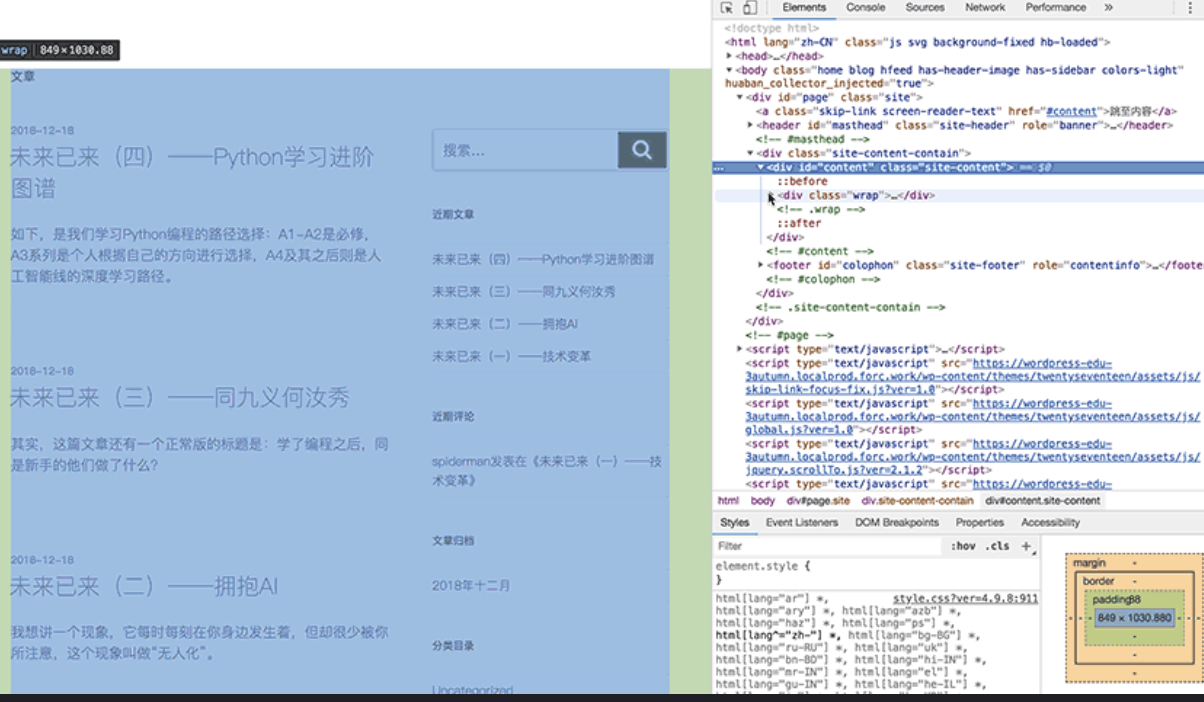Toggle the .cls class editor
Viewport: 1204px width, 702px height.
point(997,546)
